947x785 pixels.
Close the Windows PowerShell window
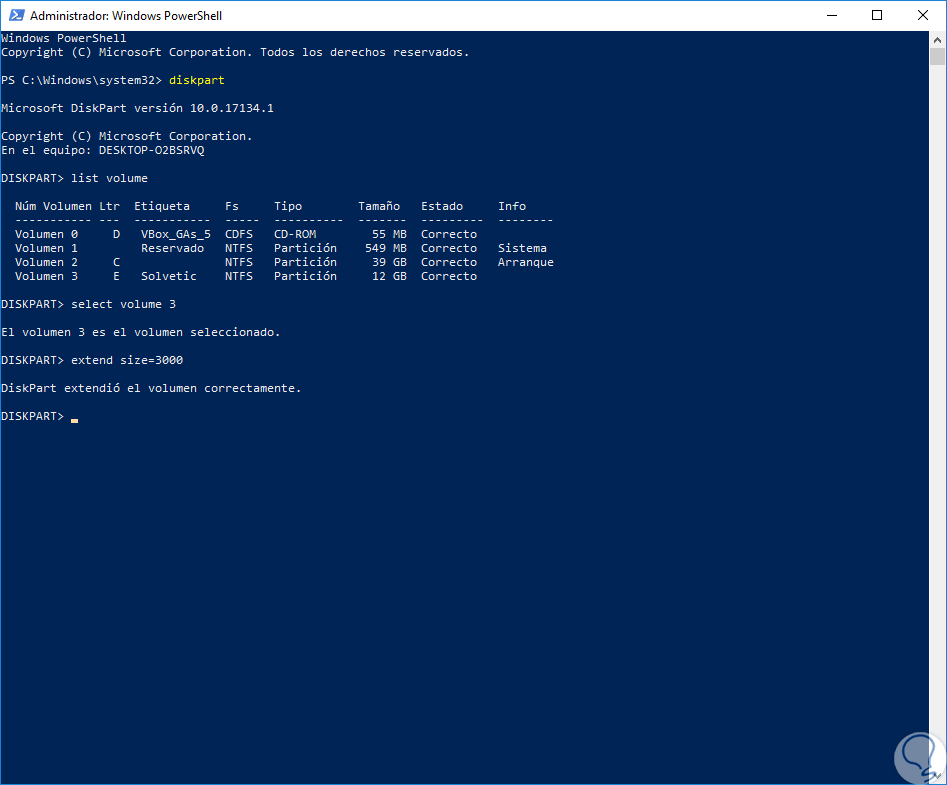923,15
